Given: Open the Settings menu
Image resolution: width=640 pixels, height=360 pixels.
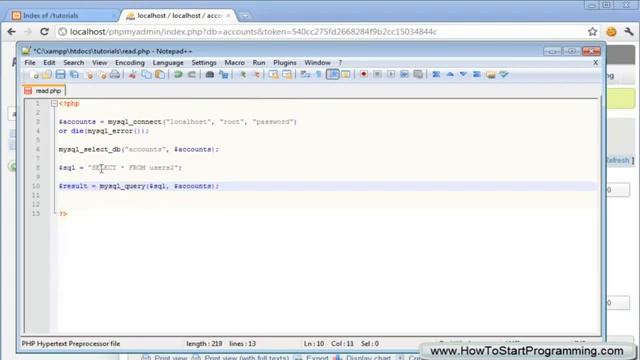Looking at the screenshot, I should point(204,63).
